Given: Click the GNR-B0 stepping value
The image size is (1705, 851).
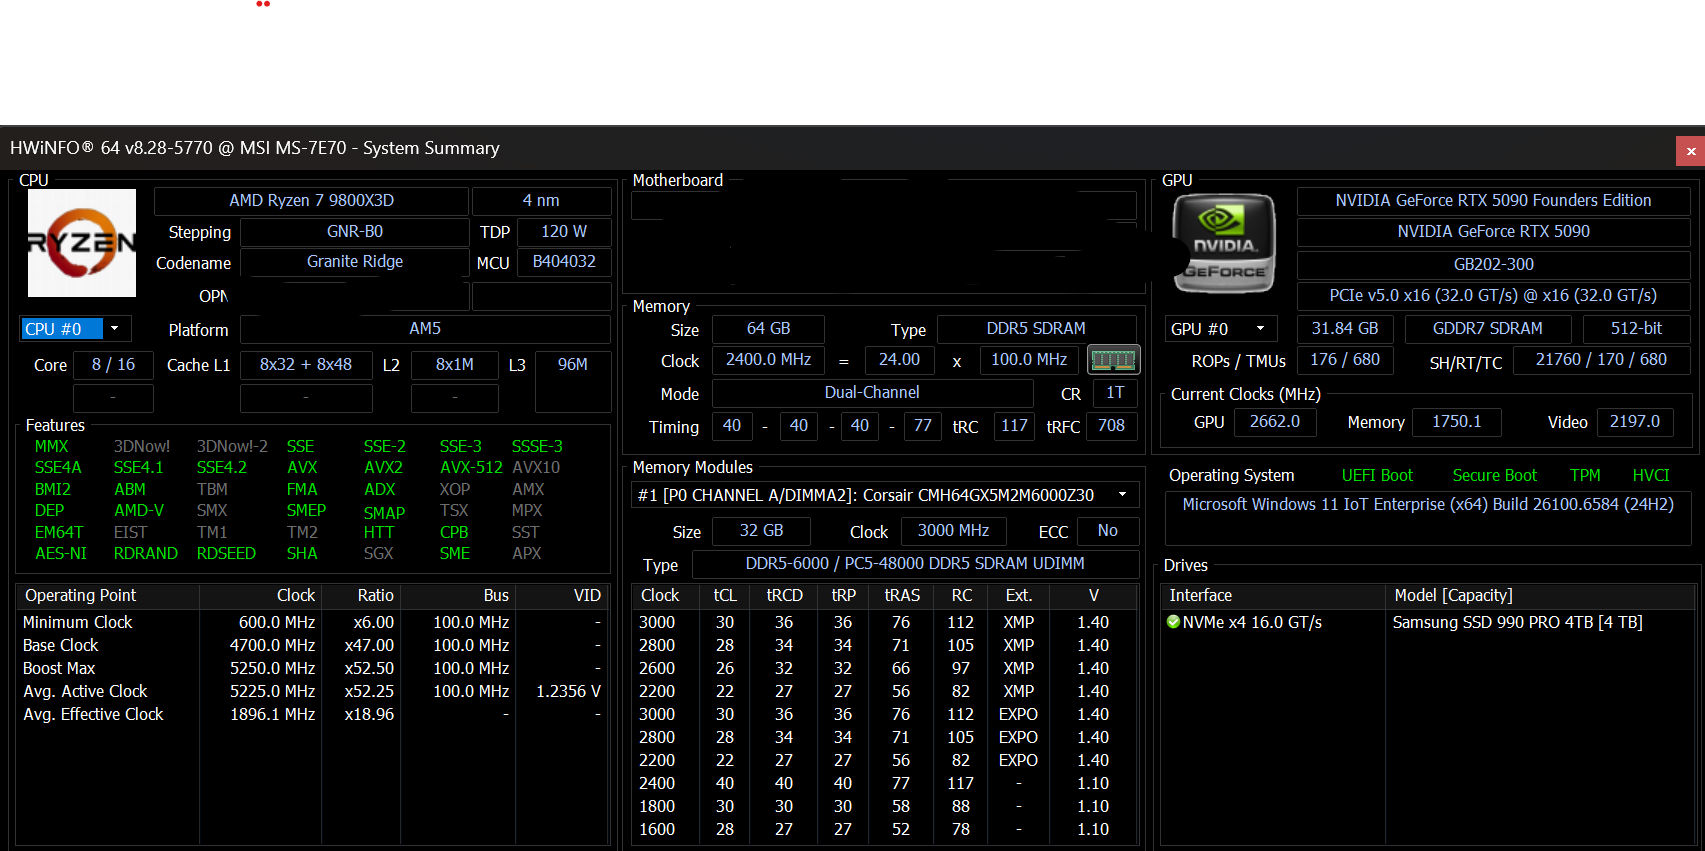Looking at the screenshot, I should point(354,232).
